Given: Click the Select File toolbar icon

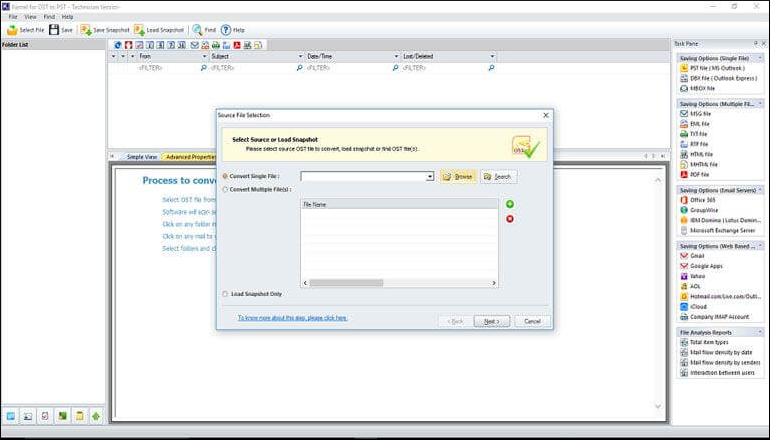Looking at the screenshot, I should pyautogui.click(x=12, y=30).
